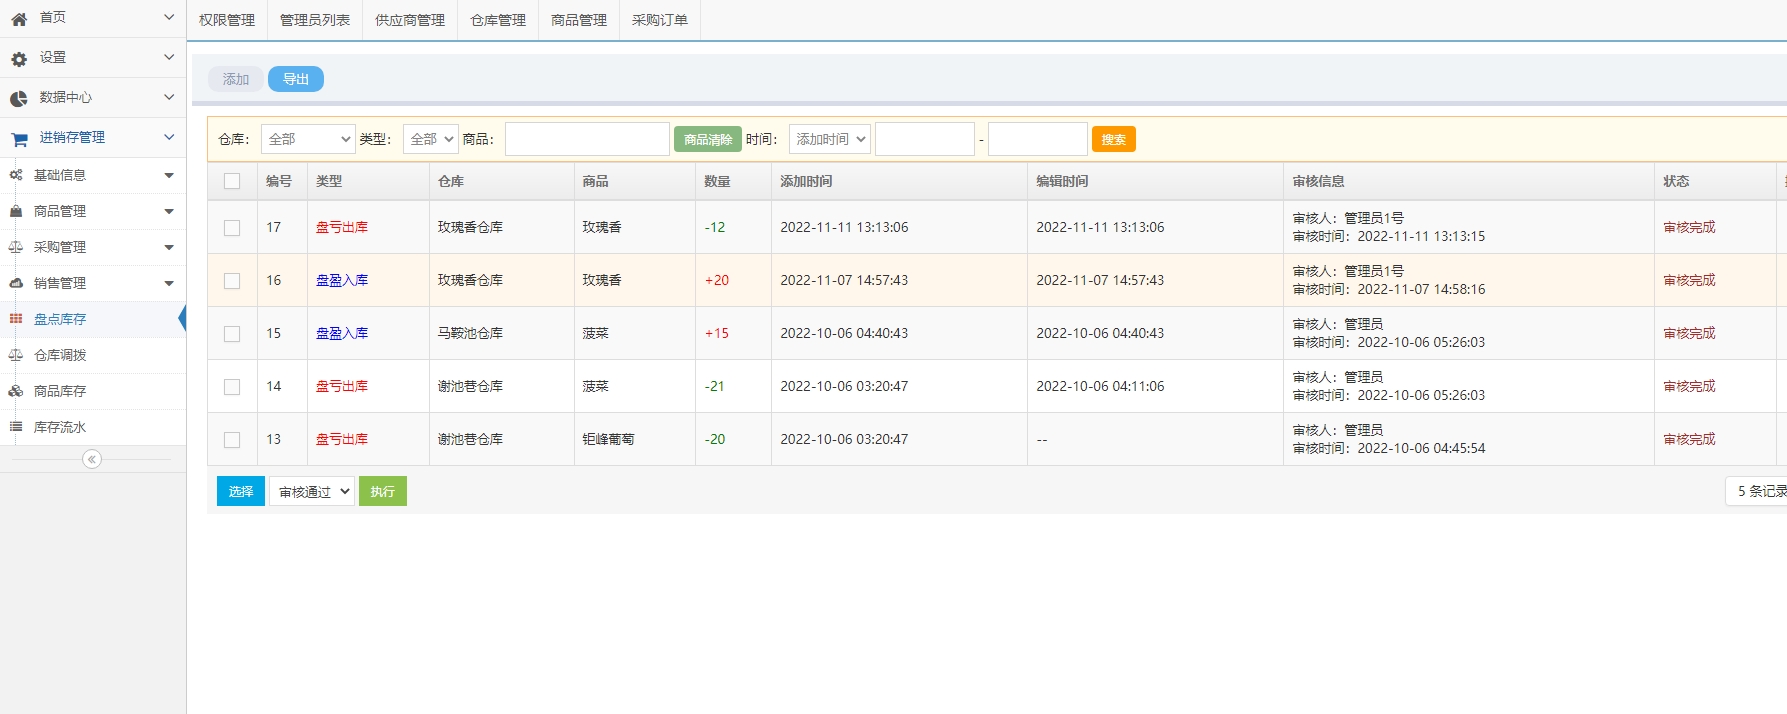1787x714 pixels.
Task: Switch to the 采购订单 tab
Action: click(x=660, y=20)
